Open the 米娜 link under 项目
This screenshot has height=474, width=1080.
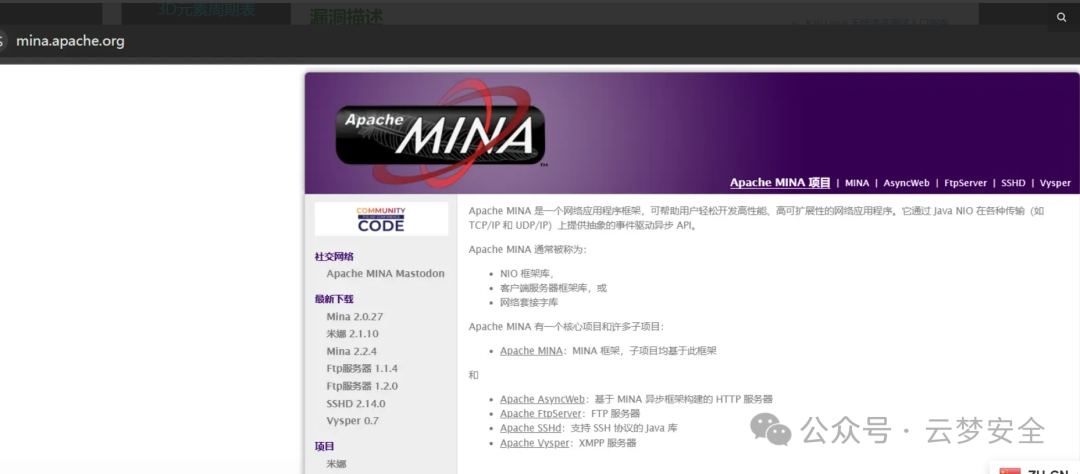(x=336, y=464)
